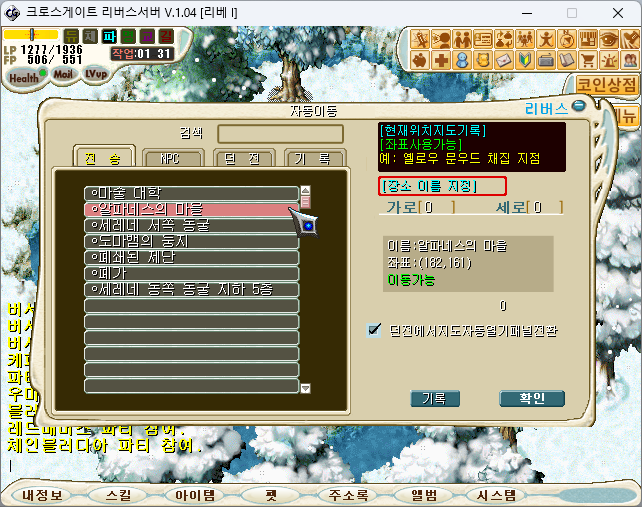Toggle the dungeon auto map open checkbox

click(x=373, y=330)
